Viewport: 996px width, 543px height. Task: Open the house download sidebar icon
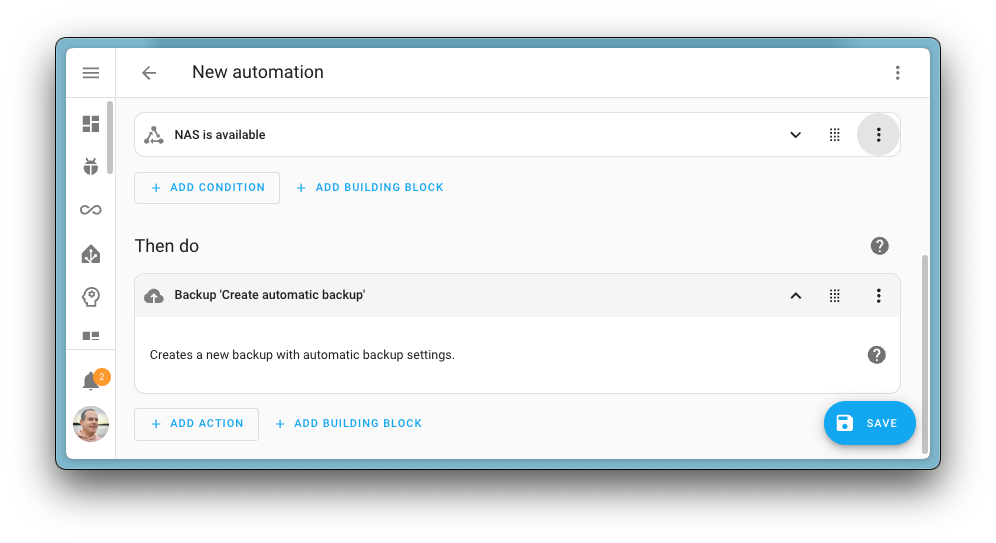(91, 254)
